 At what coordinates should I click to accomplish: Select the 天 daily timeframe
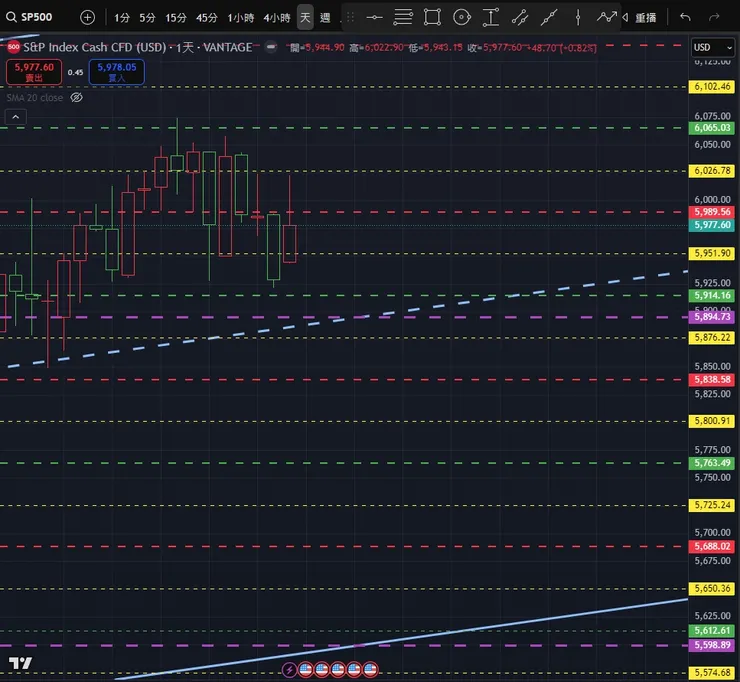pyautogui.click(x=305, y=18)
